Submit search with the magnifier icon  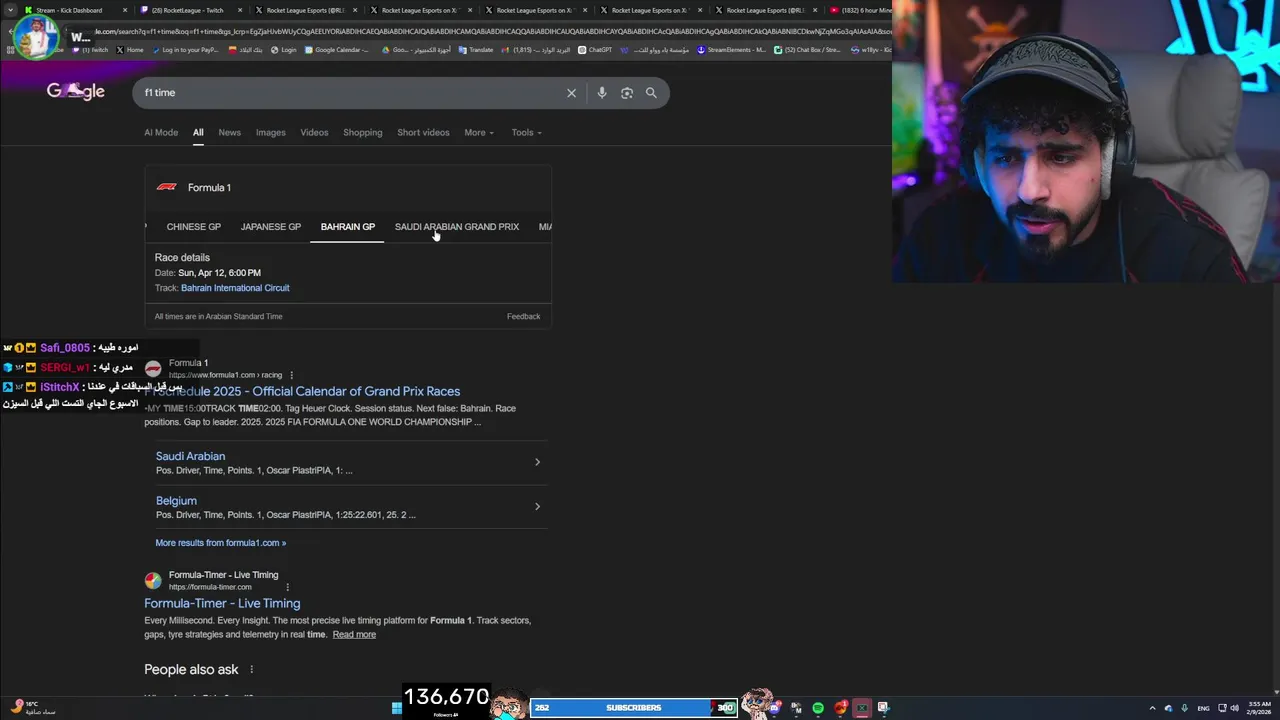pyautogui.click(x=651, y=93)
